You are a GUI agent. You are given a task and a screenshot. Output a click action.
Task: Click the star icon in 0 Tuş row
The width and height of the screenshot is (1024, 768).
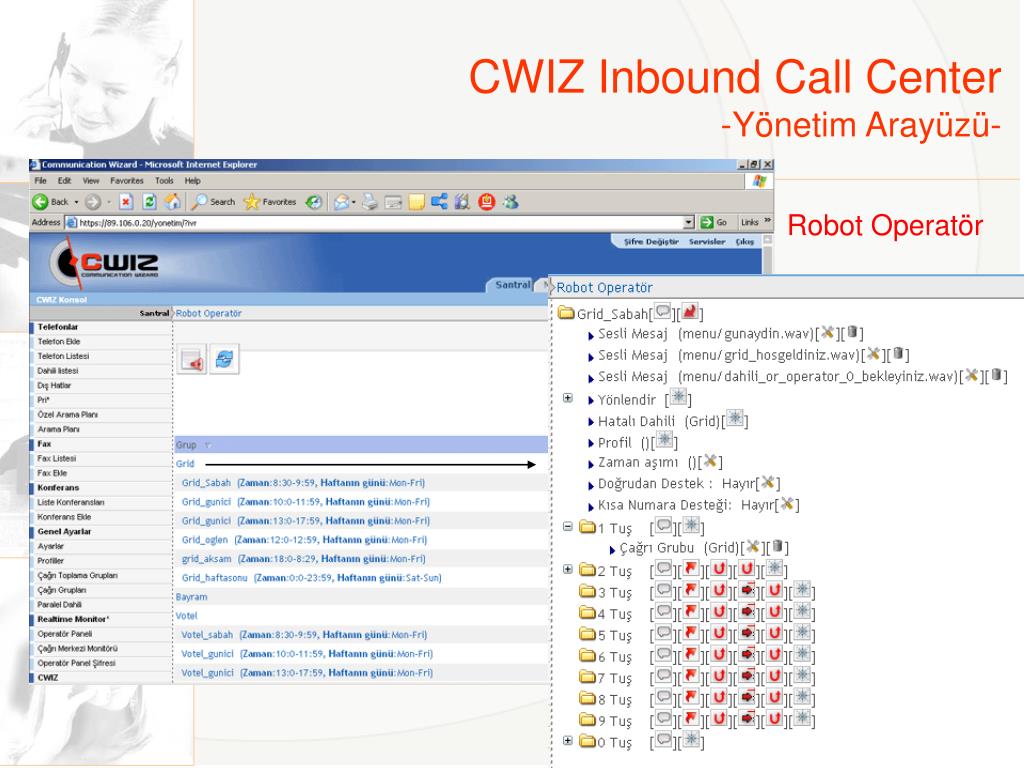(692, 740)
